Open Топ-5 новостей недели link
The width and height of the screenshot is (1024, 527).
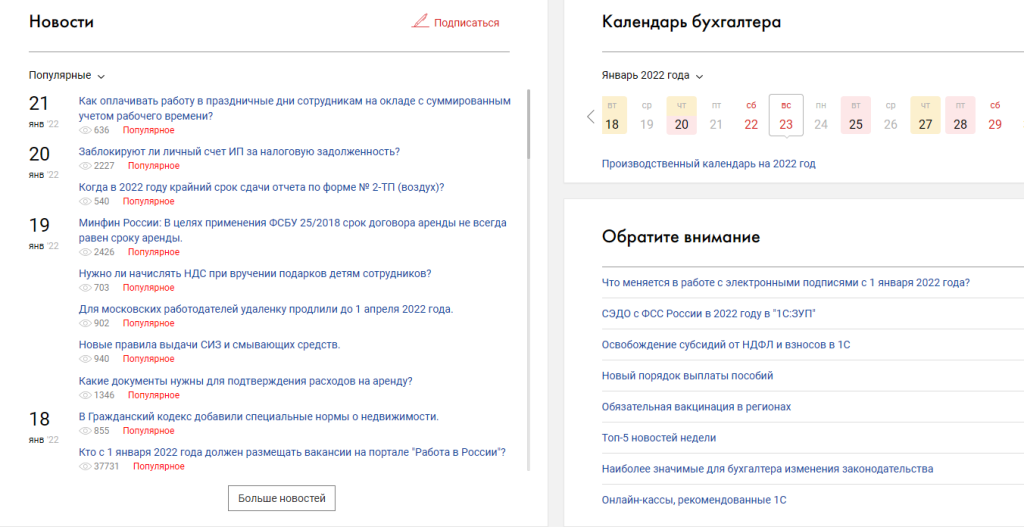point(658,437)
